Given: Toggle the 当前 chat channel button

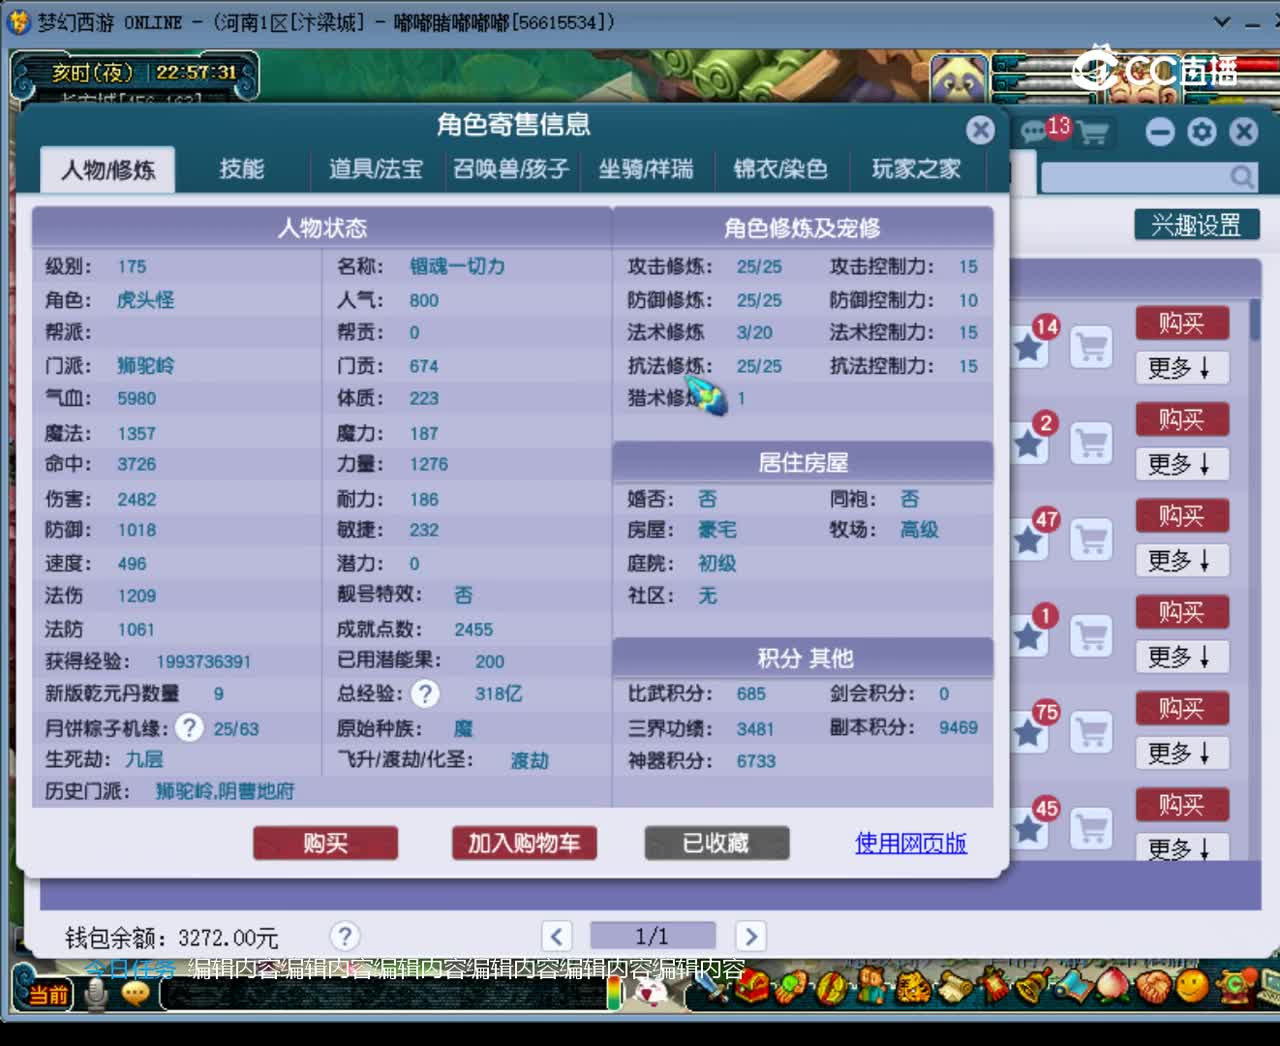Looking at the screenshot, I should pos(46,994).
